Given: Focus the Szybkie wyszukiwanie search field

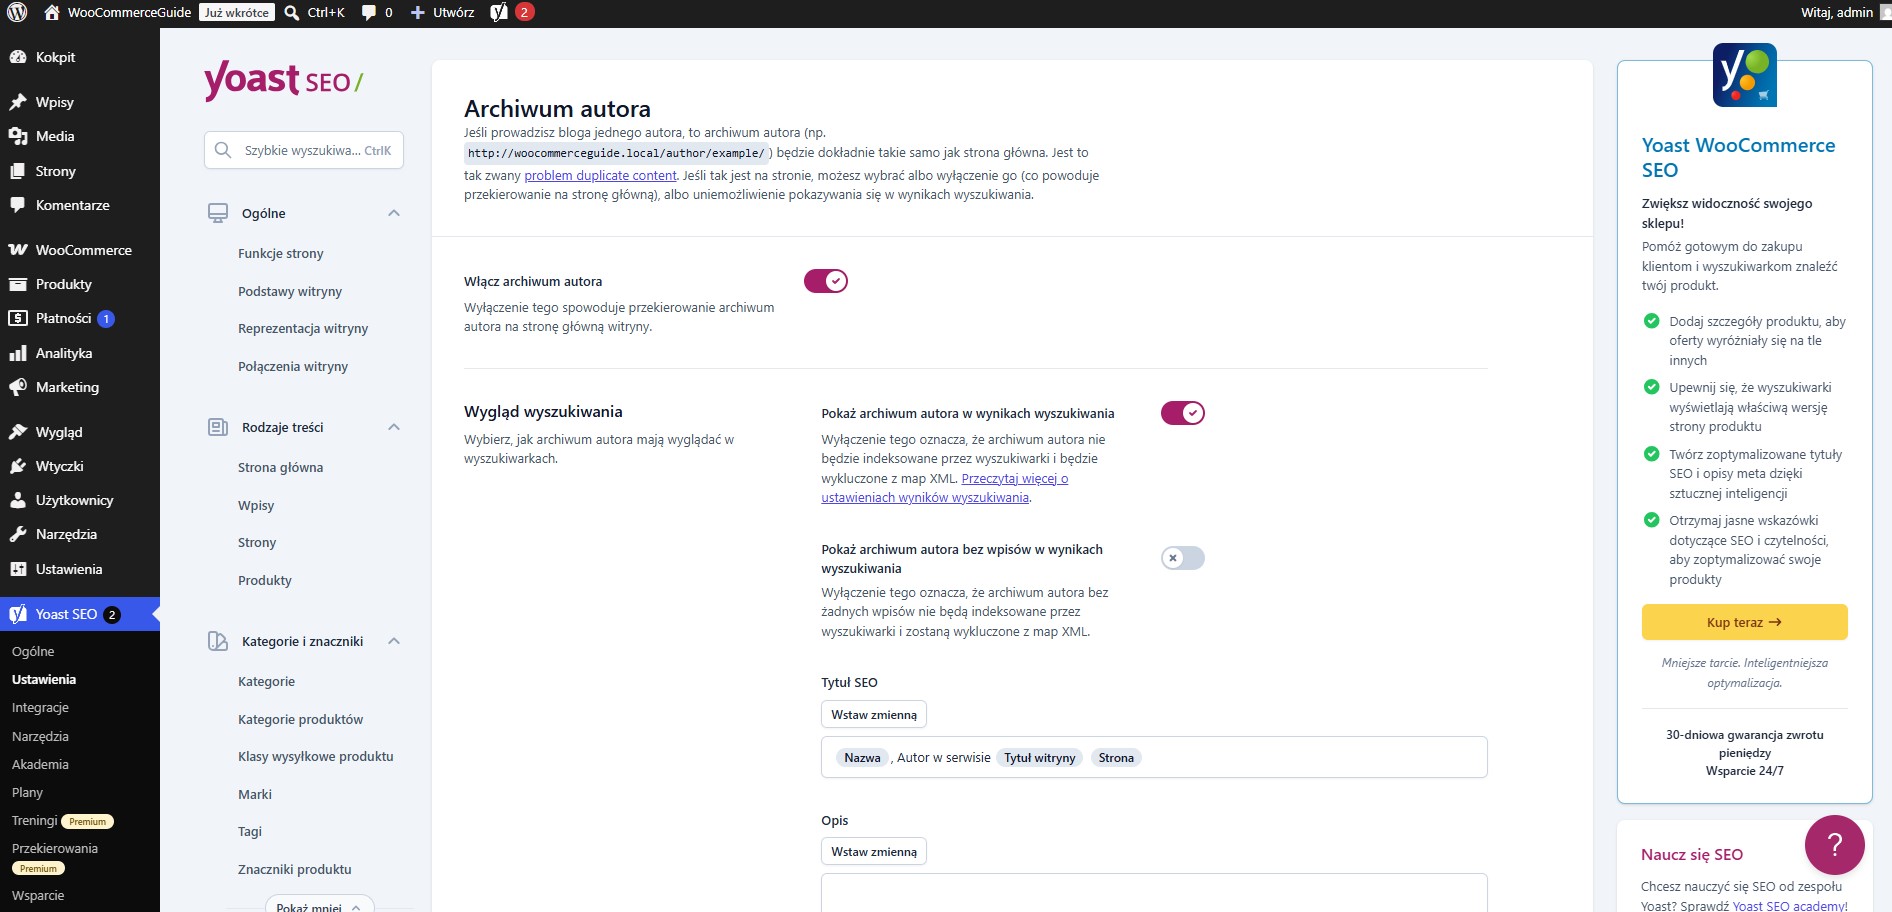Looking at the screenshot, I should coord(304,150).
